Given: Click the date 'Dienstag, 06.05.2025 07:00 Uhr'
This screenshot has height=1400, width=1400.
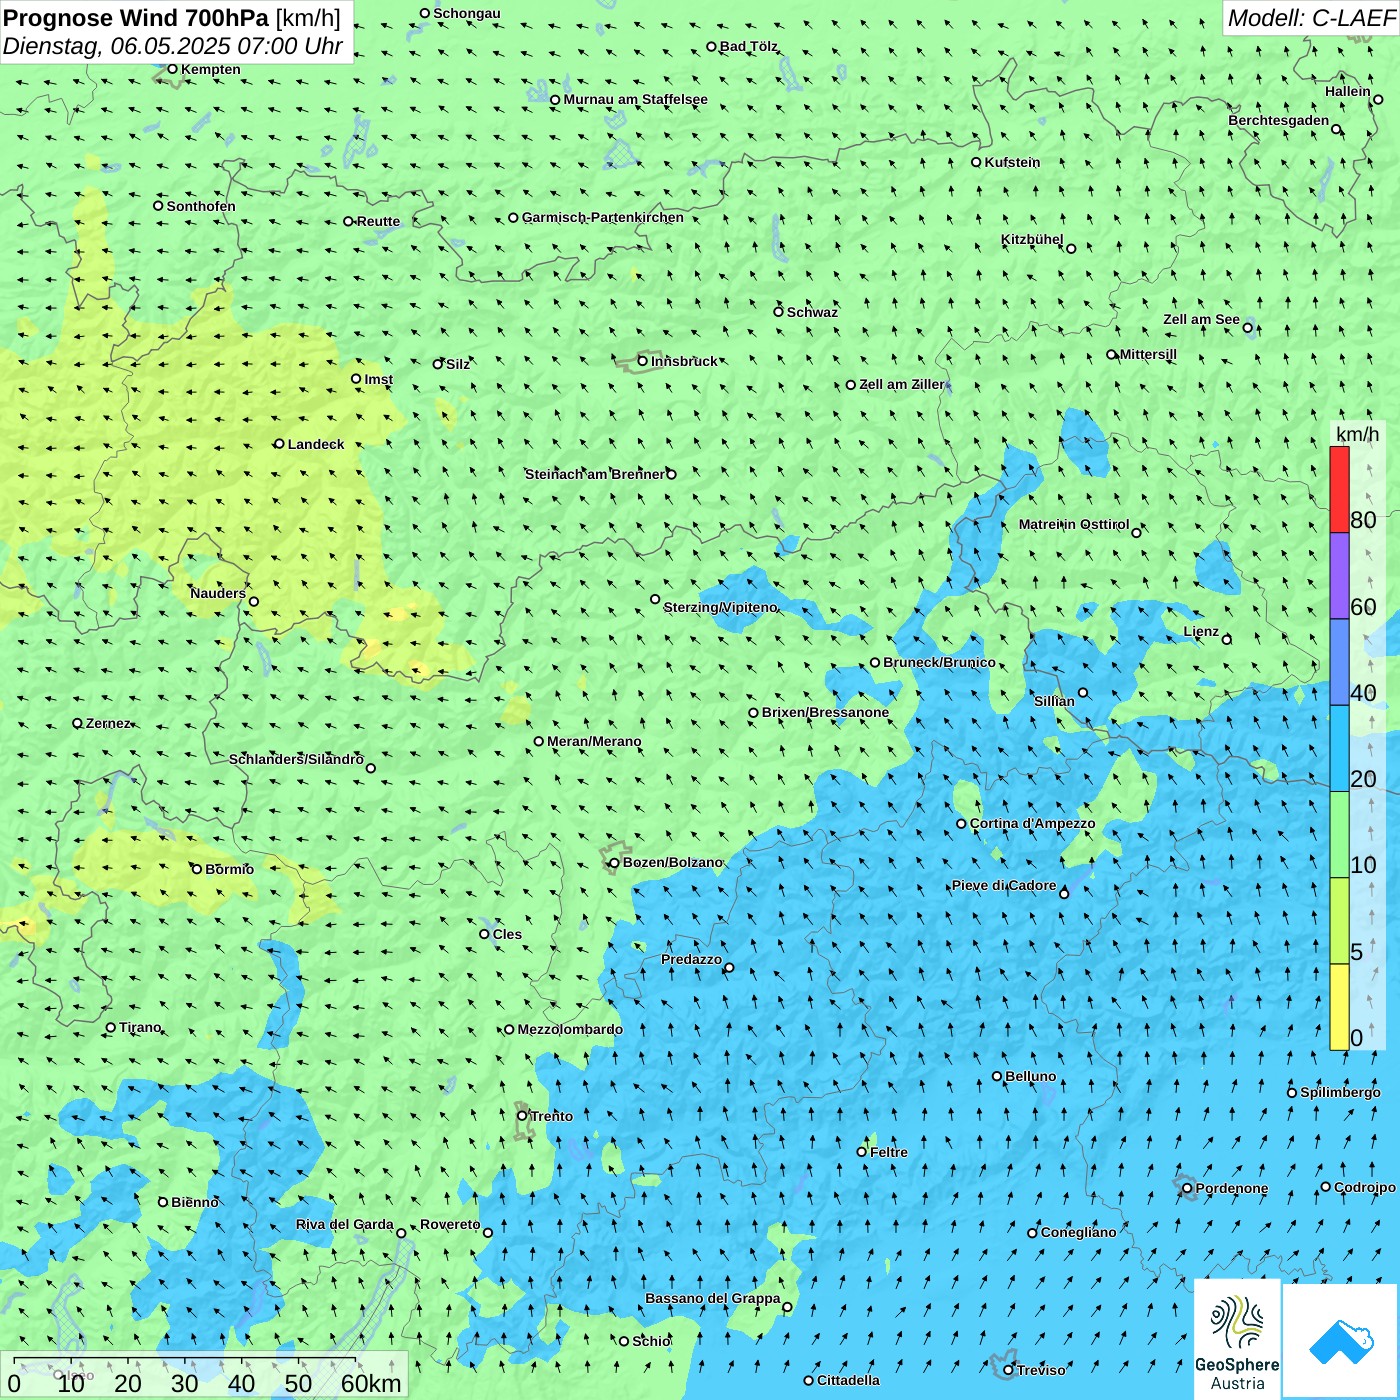Looking at the screenshot, I should pyautogui.click(x=173, y=46).
